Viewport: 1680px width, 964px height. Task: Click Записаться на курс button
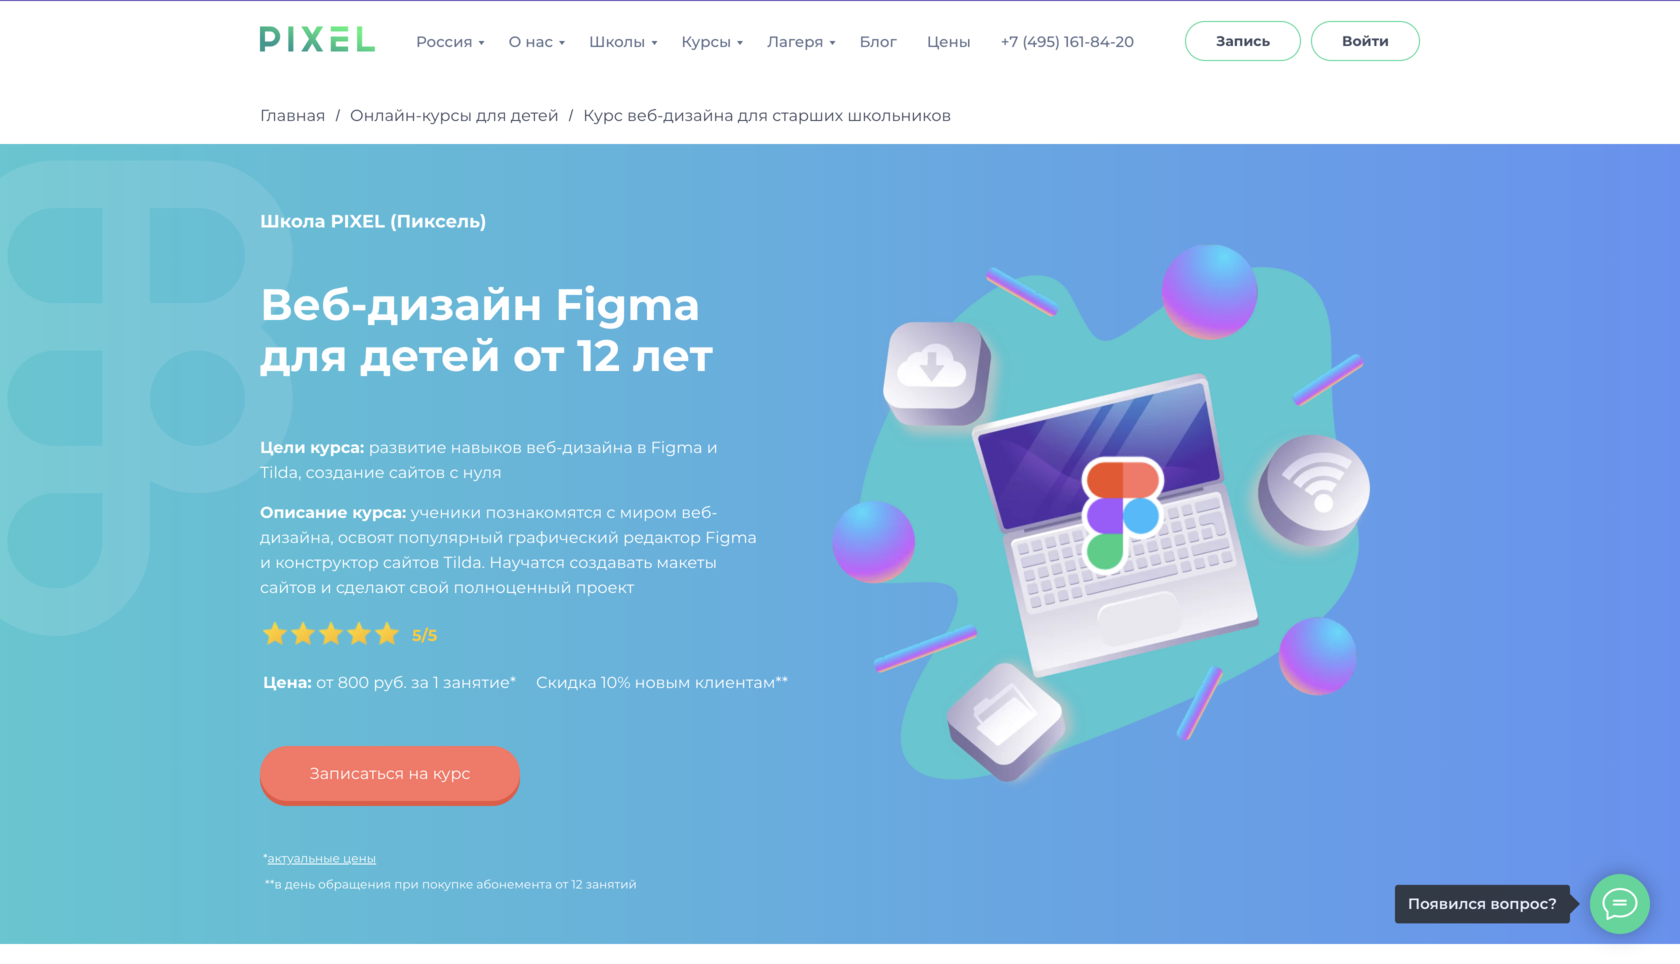tap(390, 774)
